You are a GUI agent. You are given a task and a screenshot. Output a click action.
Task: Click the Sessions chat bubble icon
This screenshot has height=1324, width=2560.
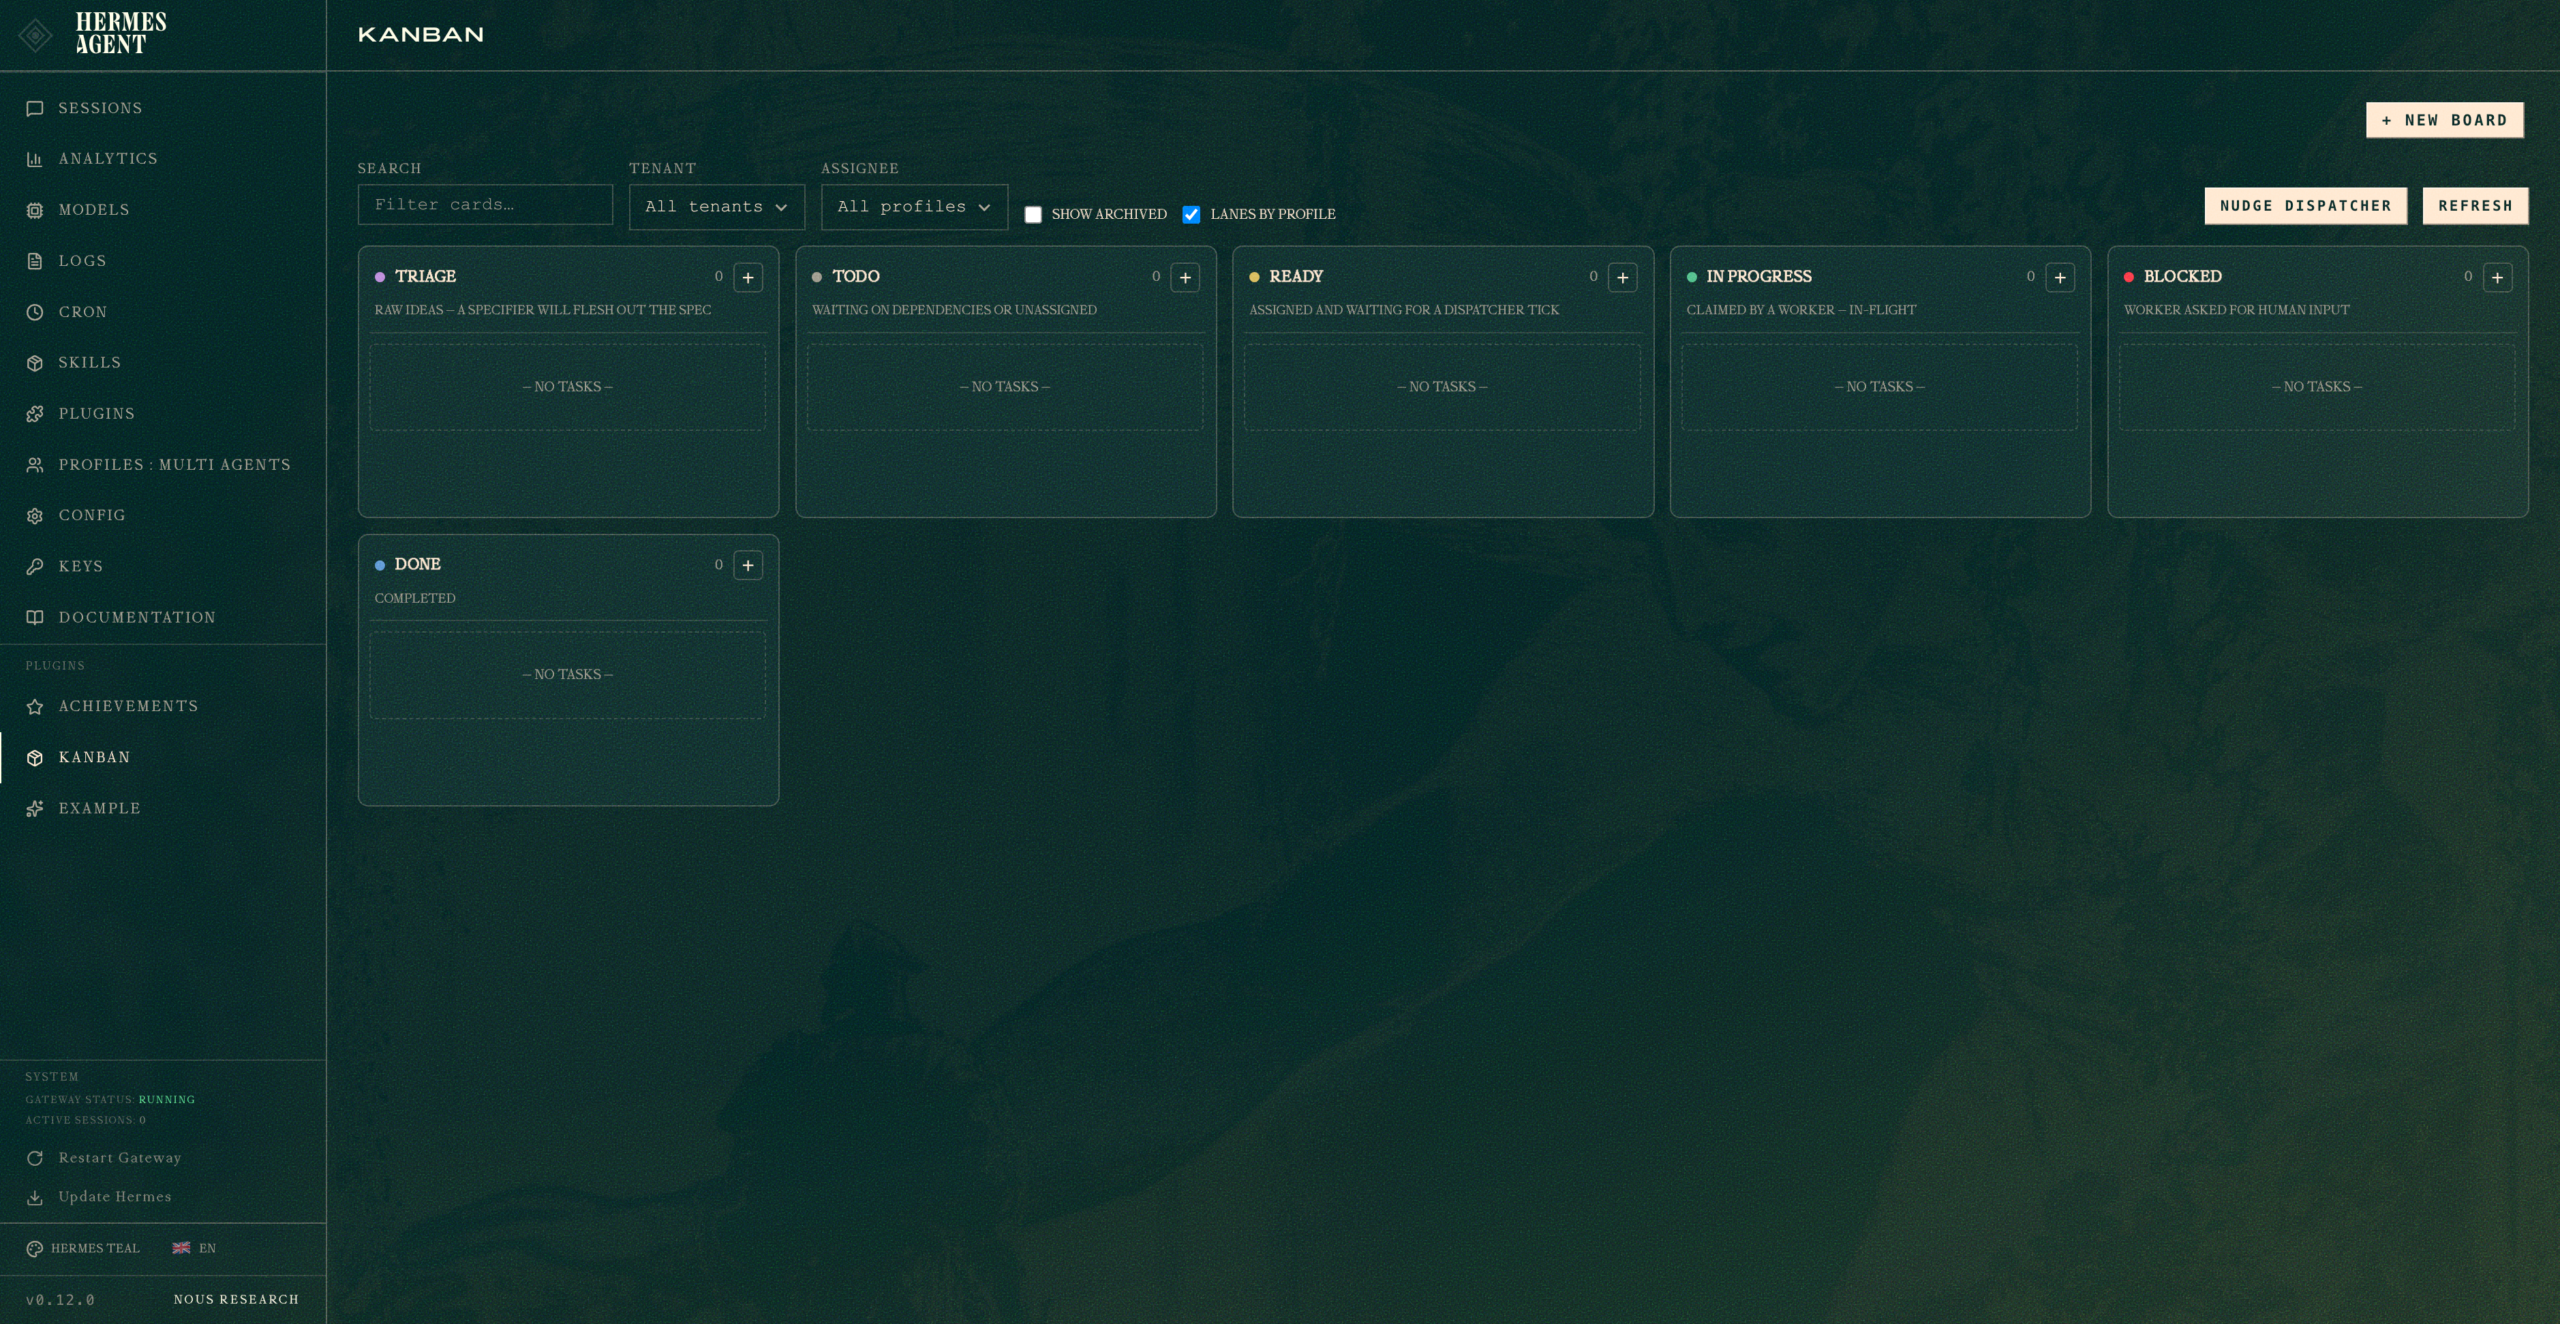tap(35, 108)
